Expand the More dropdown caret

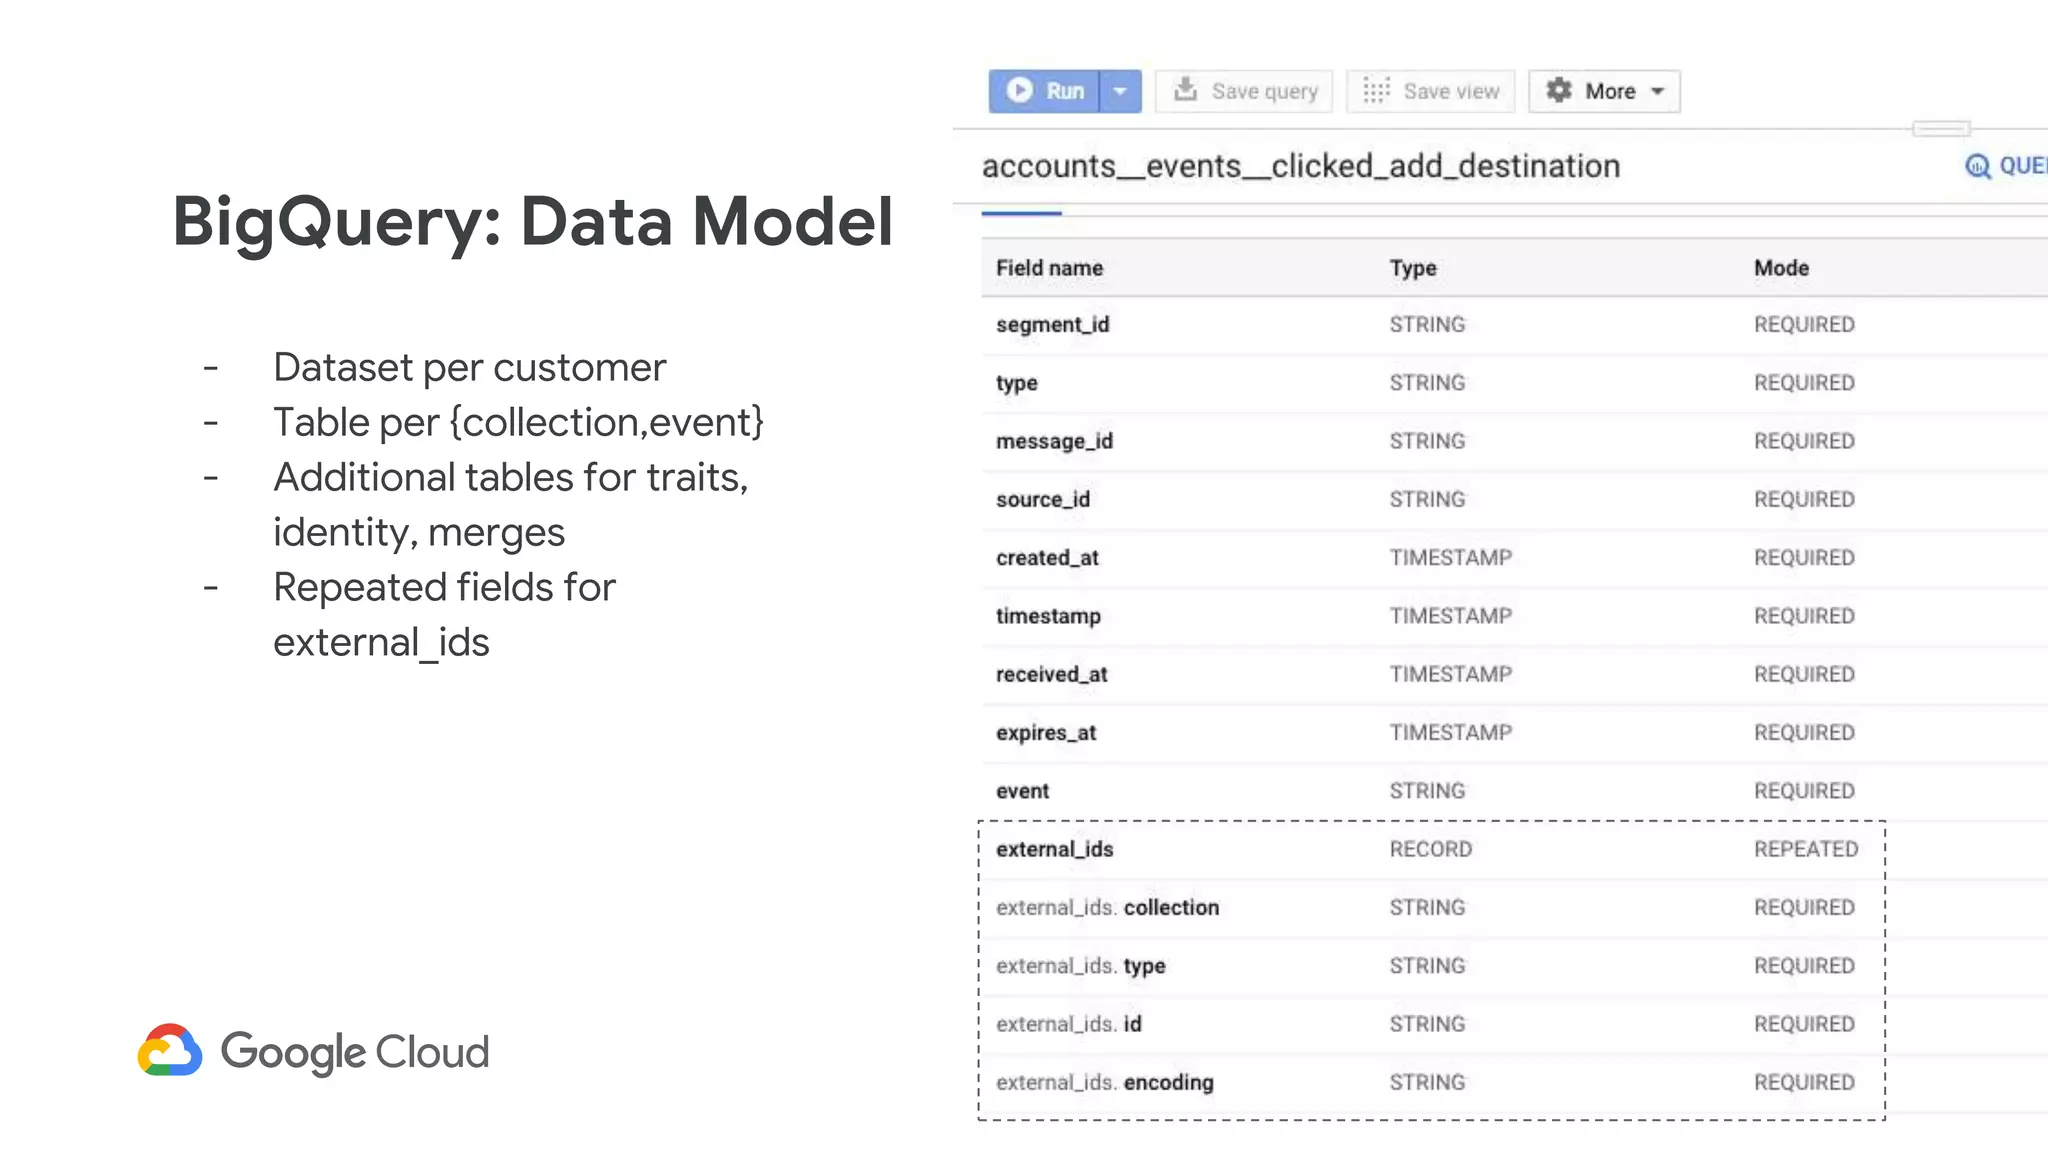pyautogui.click(x=1657, y=91)
